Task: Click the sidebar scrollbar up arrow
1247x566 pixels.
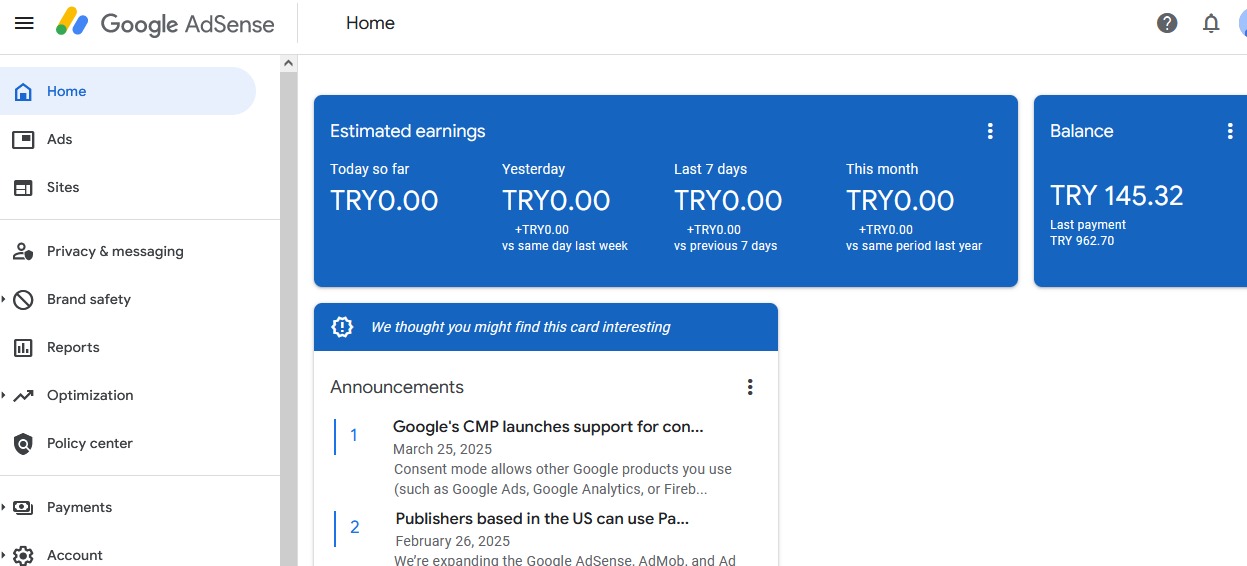Action: click(x=289, y=63)
